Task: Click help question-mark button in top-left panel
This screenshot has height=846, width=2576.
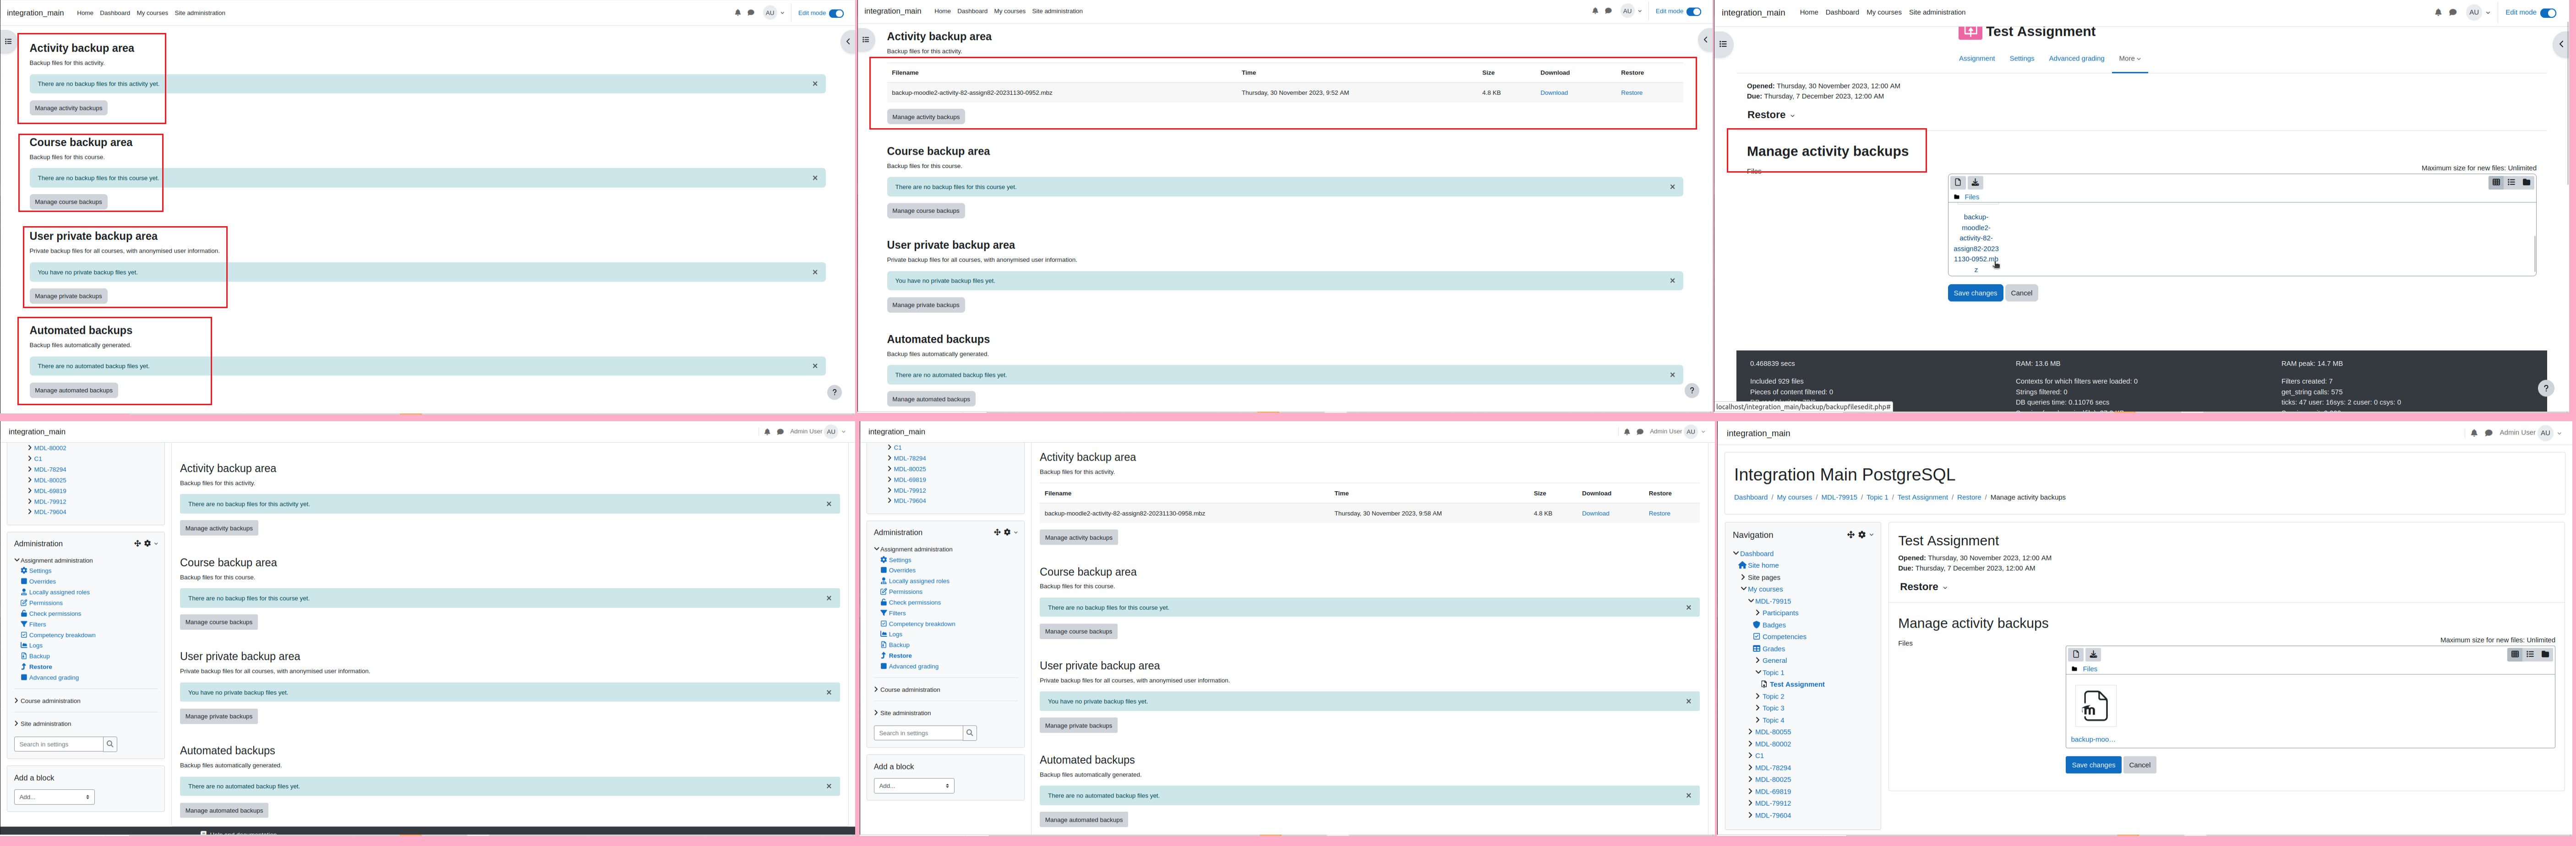Action: point(834,392)
